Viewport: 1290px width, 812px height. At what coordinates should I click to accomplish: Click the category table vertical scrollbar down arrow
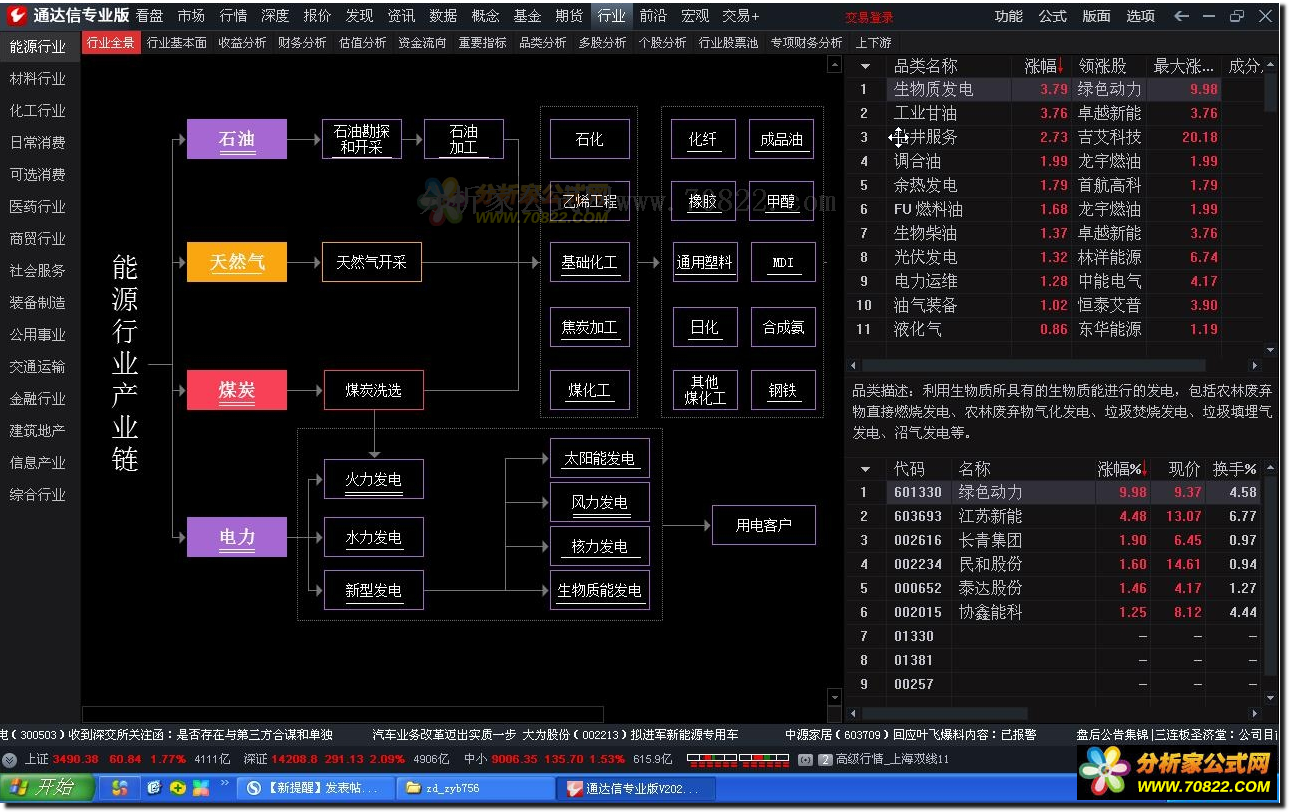[x=1271, y=351]
